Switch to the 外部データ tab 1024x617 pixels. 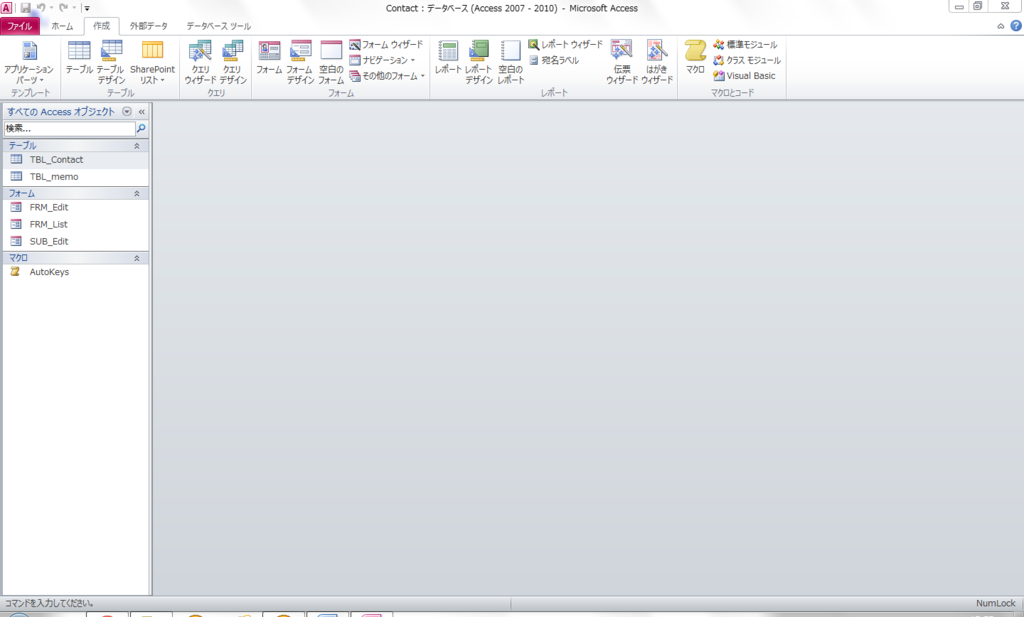tap(148, 26)
